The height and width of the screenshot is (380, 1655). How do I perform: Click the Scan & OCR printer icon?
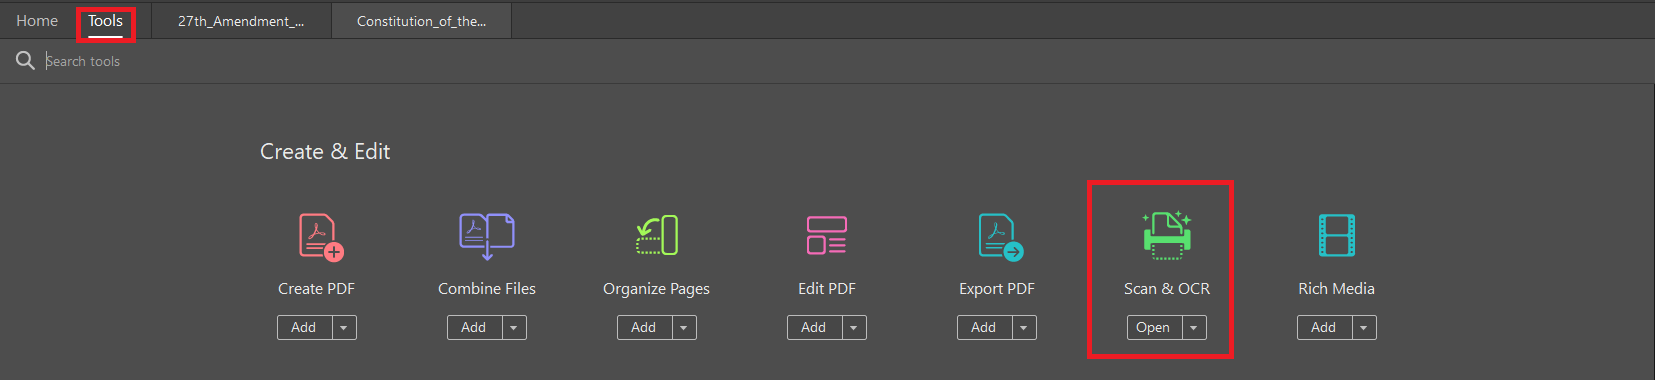tap(1167, 235)
